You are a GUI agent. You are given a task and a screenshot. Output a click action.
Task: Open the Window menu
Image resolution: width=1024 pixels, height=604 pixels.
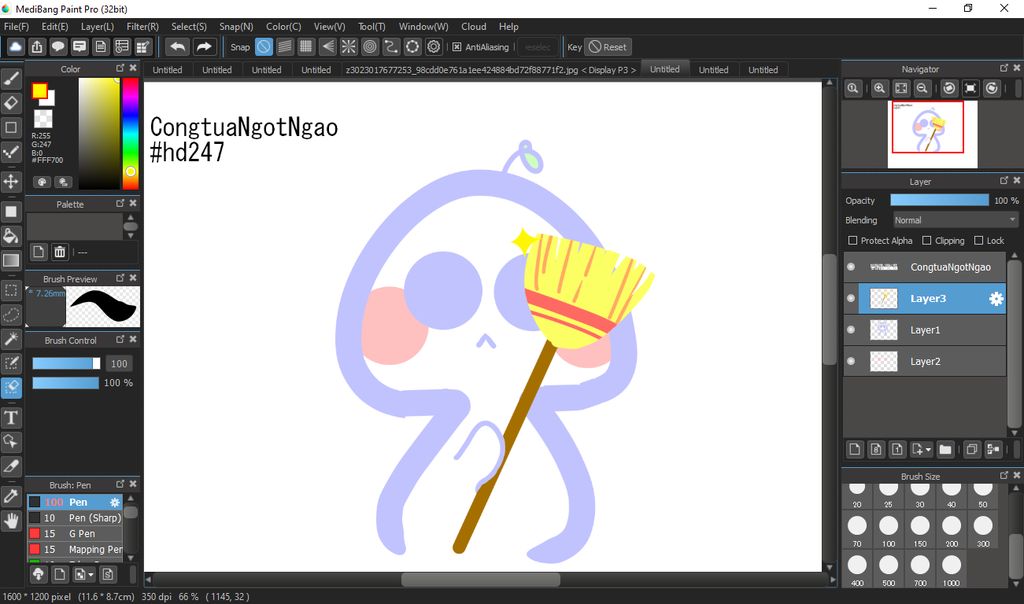tap(423, 27)
